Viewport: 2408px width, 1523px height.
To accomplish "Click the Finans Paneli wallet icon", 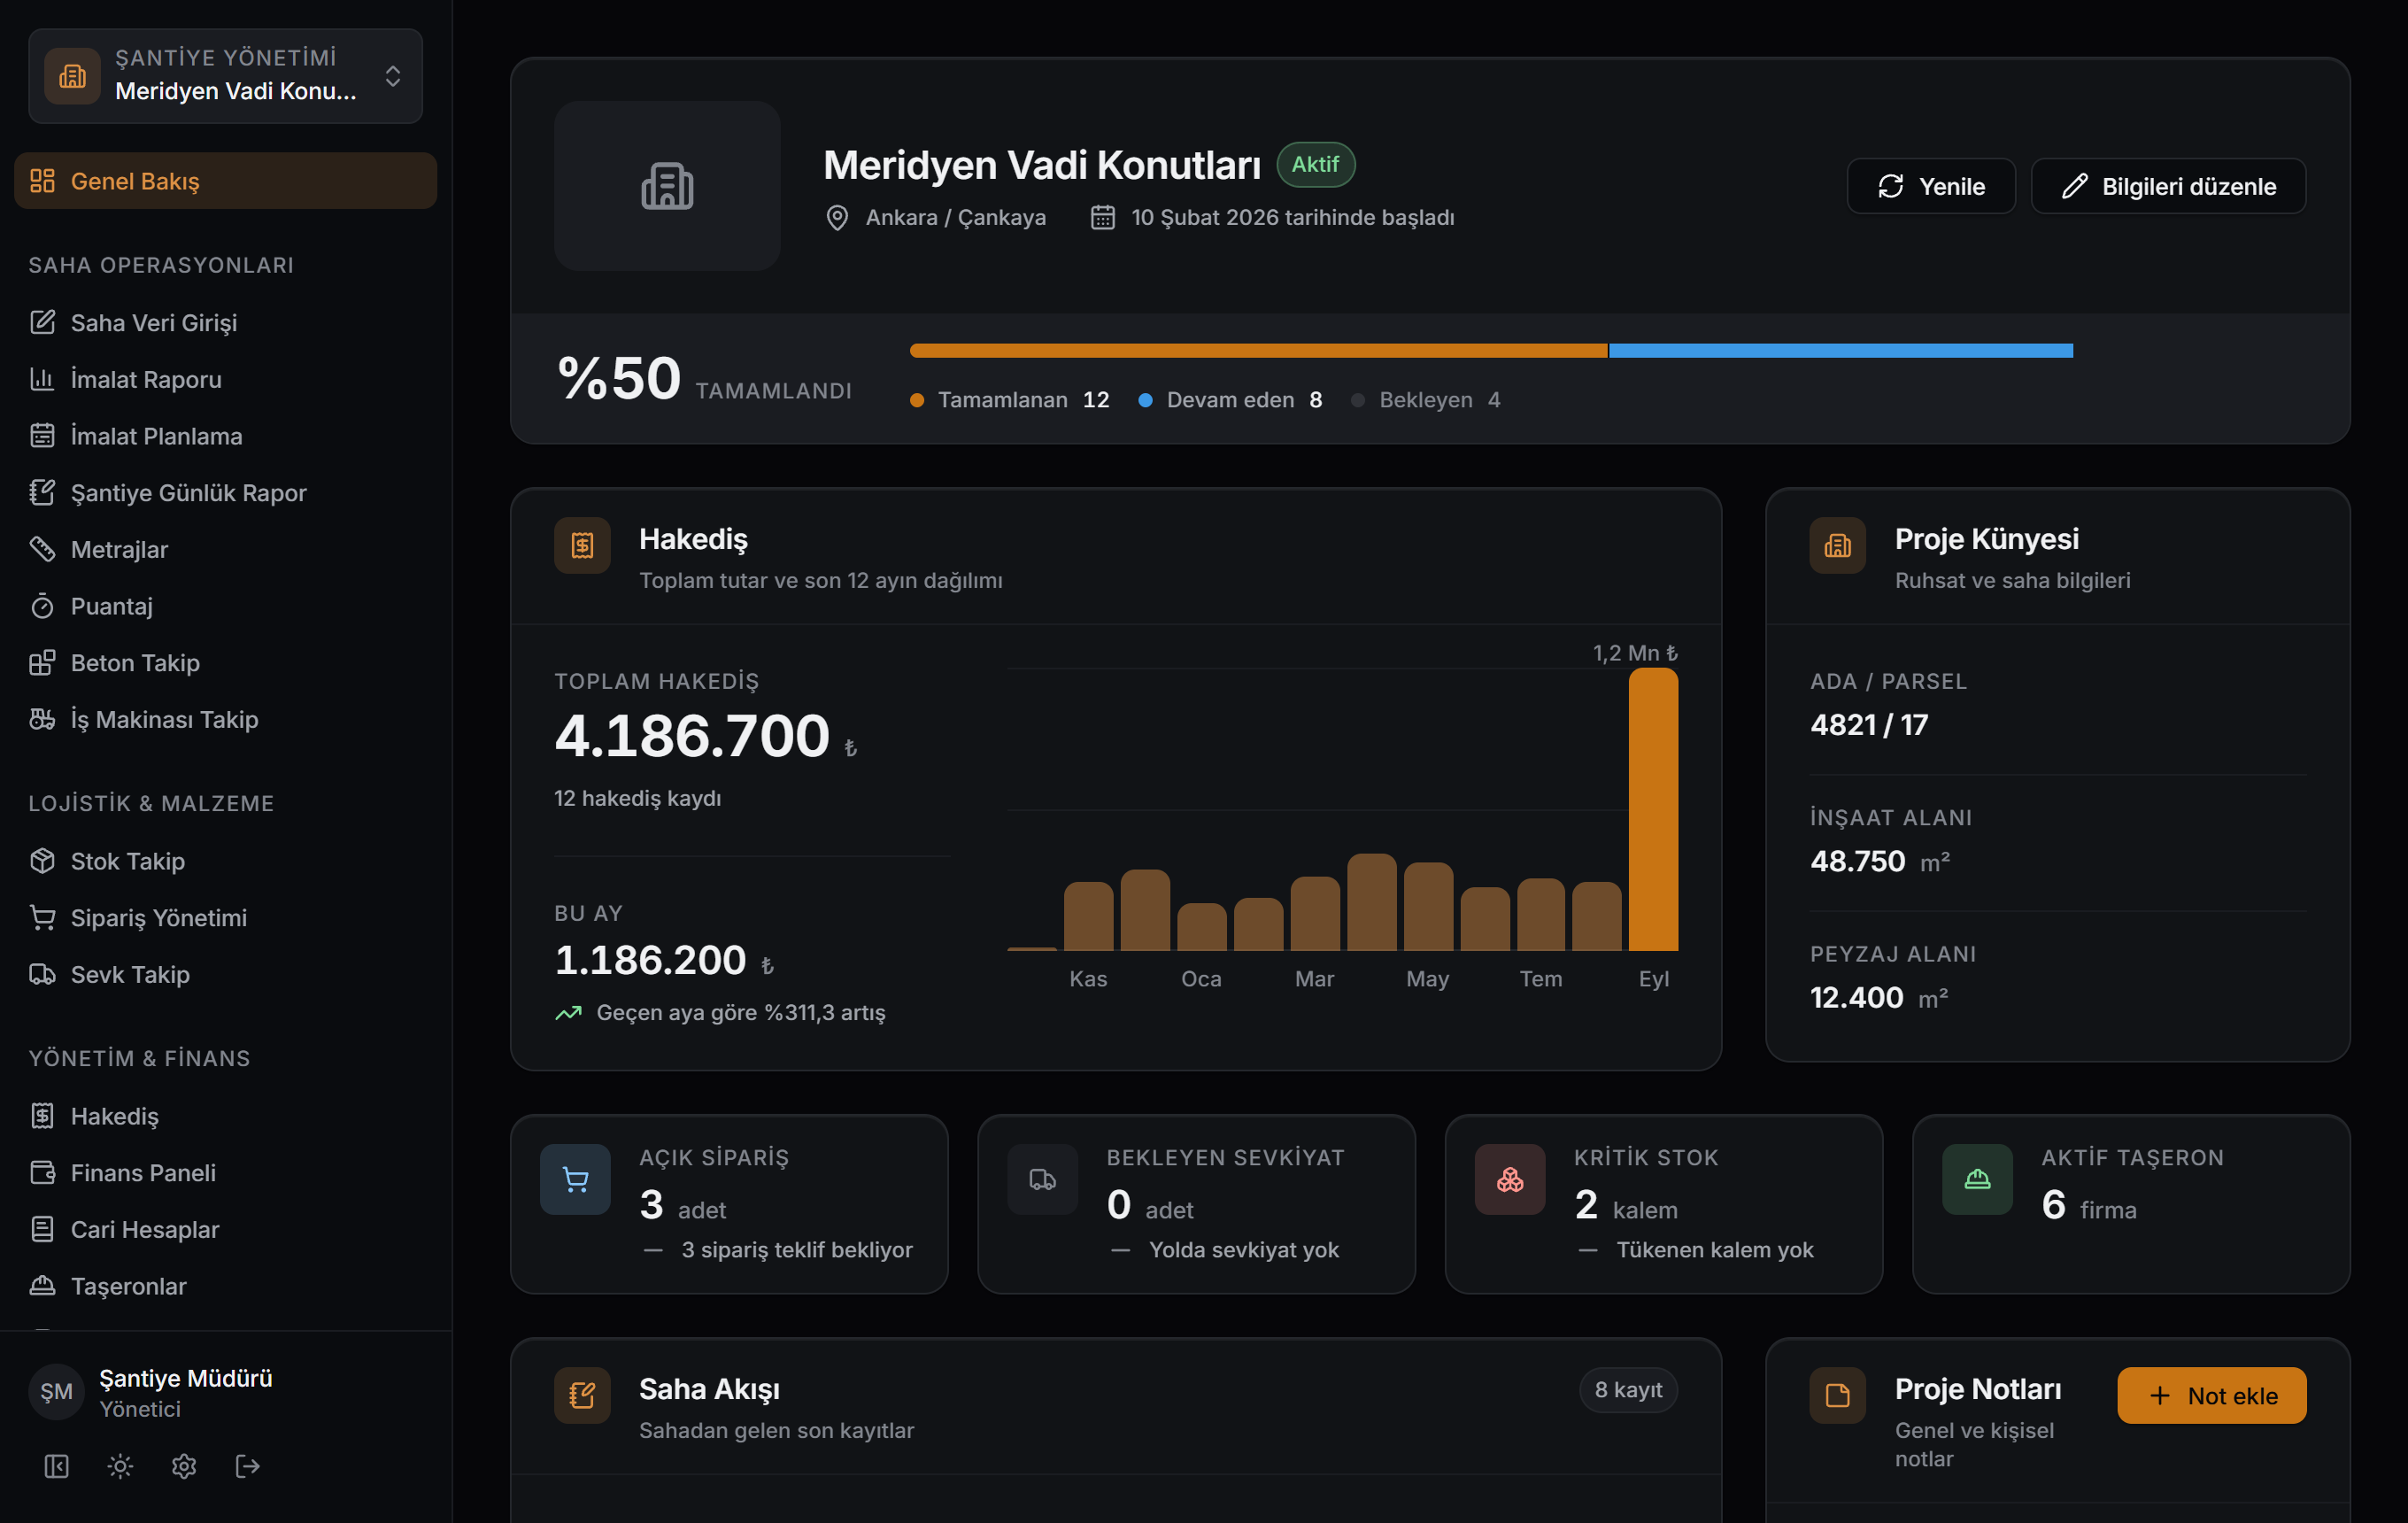I will coord(42,1173).
